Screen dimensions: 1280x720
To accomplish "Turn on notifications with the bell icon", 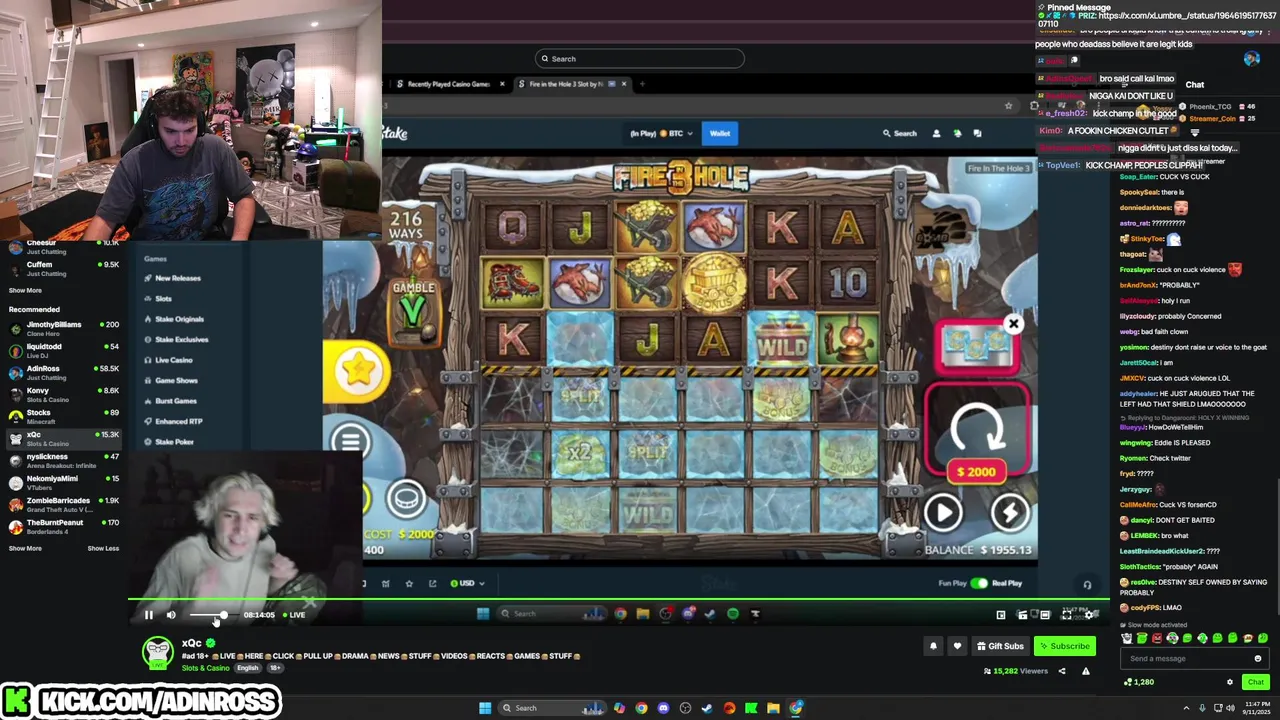I will (x=933, y=646).
